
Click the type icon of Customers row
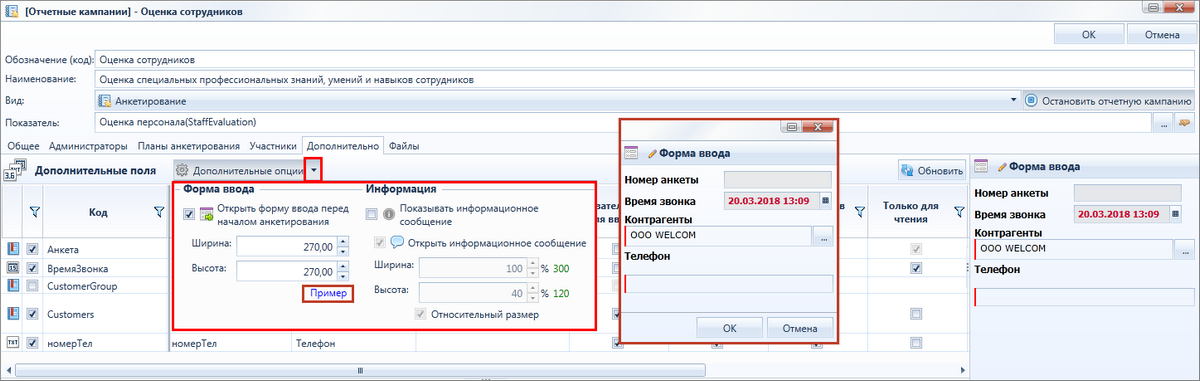click(x=14, y=313)
